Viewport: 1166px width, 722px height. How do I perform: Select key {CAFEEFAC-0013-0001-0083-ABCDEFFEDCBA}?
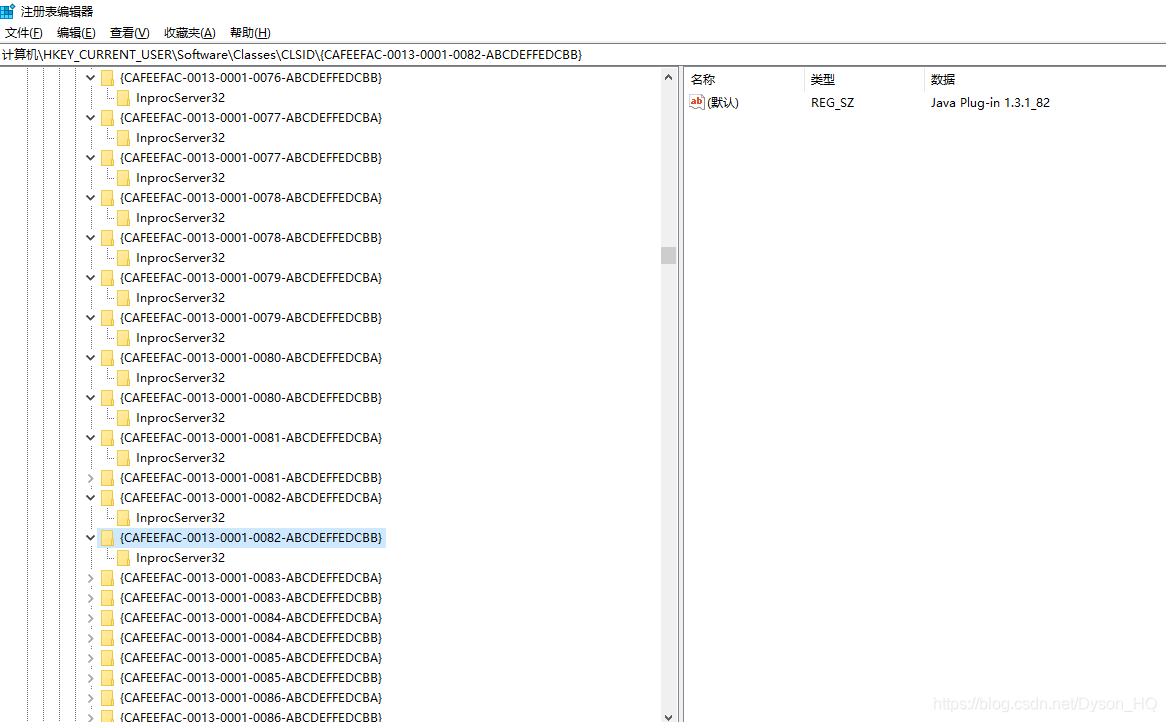point(251,578)
